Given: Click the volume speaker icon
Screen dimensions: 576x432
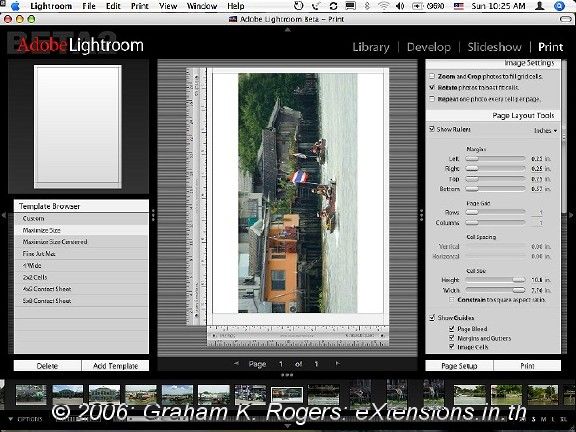Looking at the screenshot, I should (400, 6).
